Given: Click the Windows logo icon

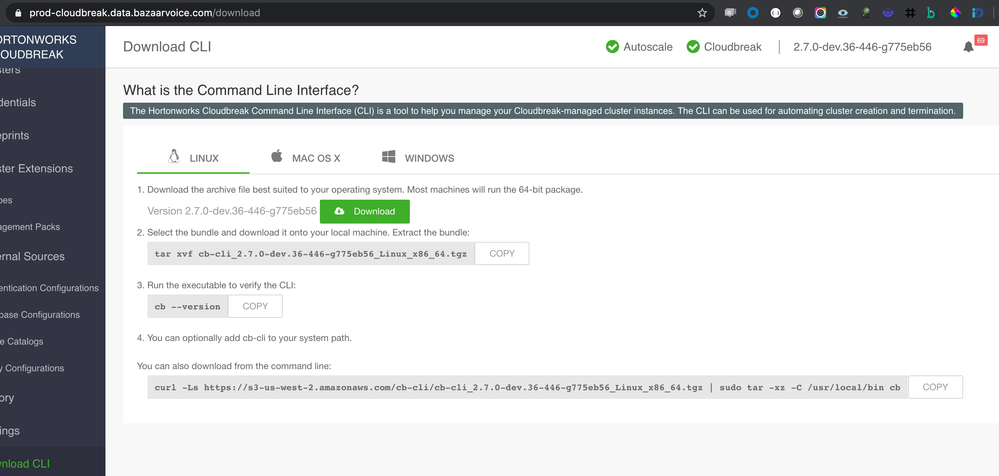Looking at the screenshot, I should coord(389,157).
